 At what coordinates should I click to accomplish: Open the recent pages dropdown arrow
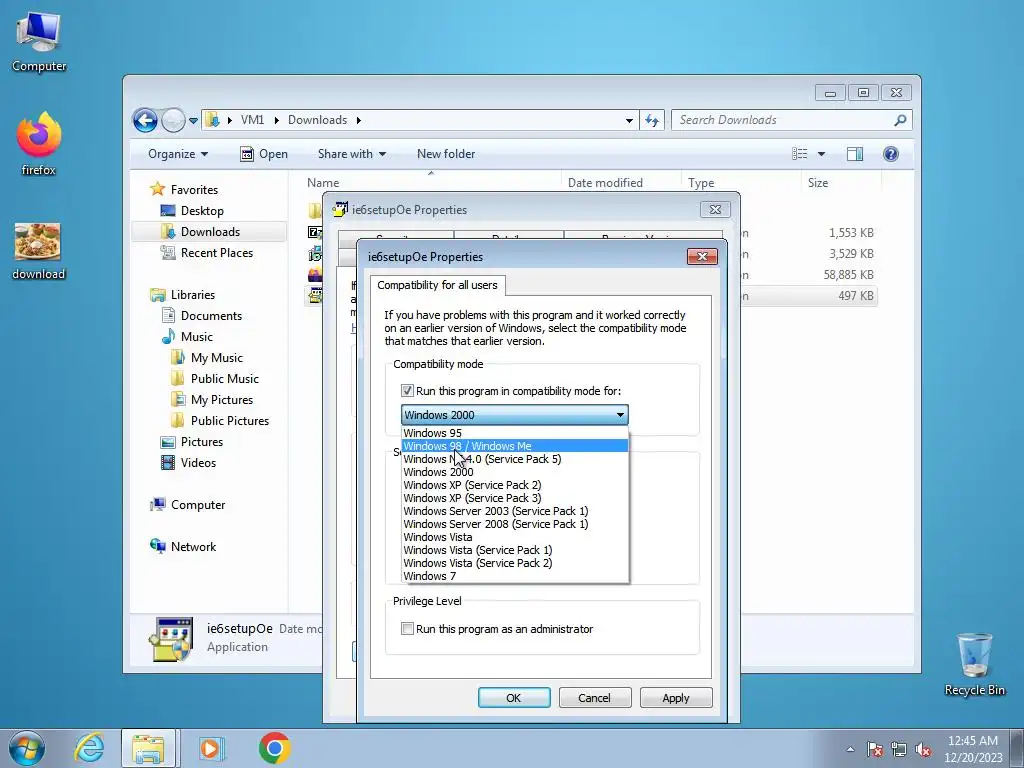coord(193,121)
